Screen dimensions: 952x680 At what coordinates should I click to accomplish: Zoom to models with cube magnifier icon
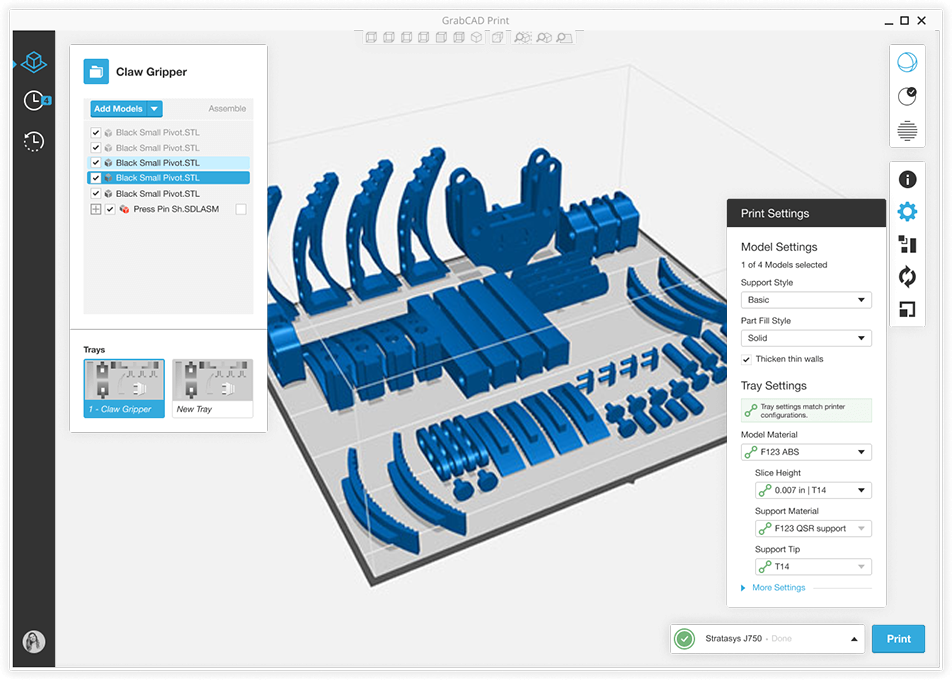click(x=544, y=38)
